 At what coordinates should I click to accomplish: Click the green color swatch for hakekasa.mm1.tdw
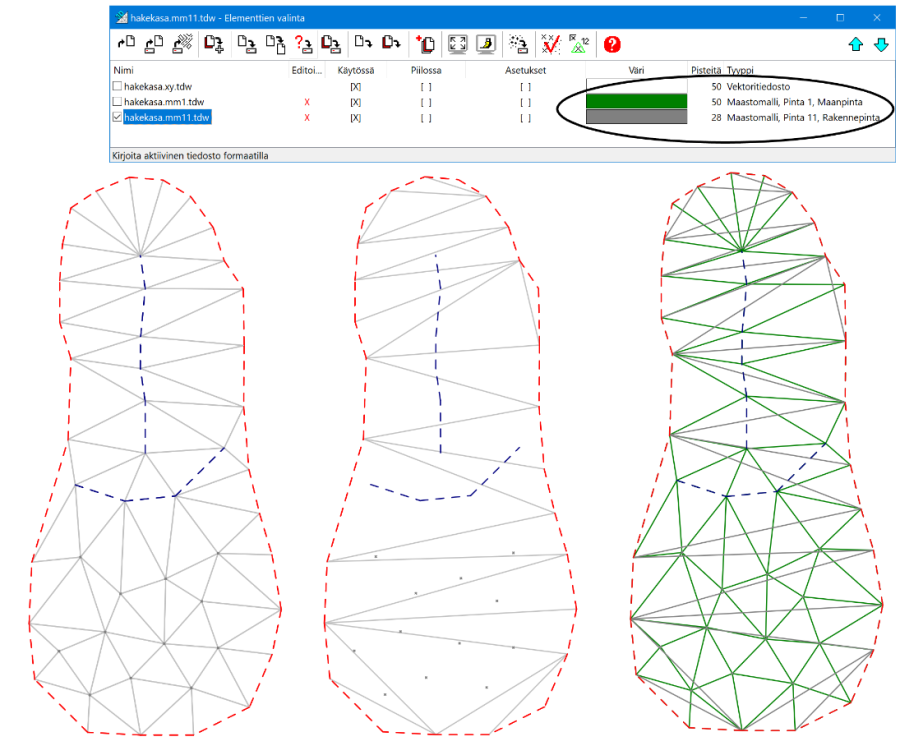click(635, 102)
